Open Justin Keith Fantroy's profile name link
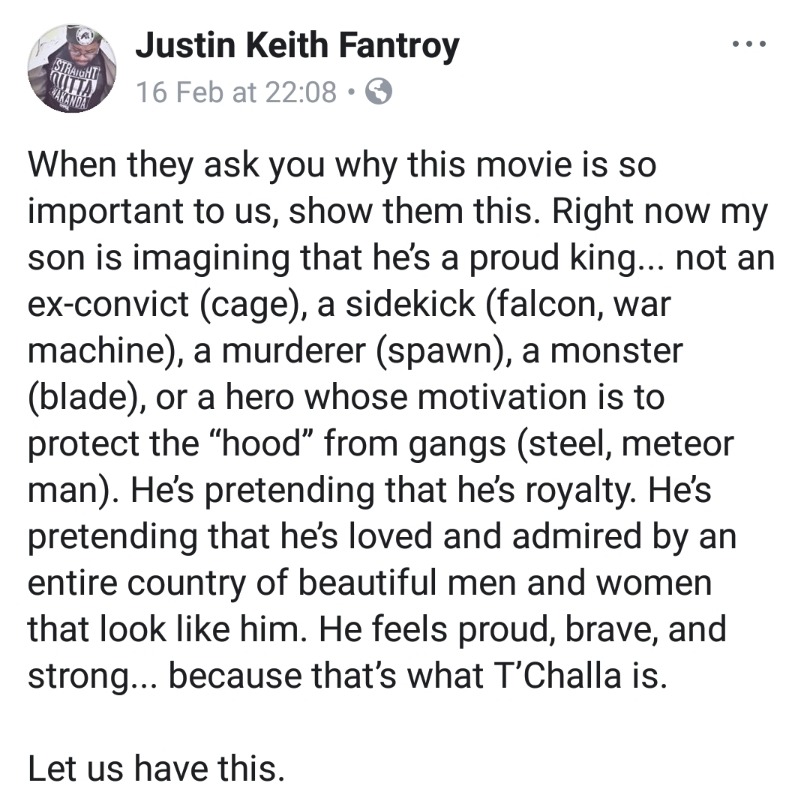The image size is (810, 802). [x=297, y=45]
